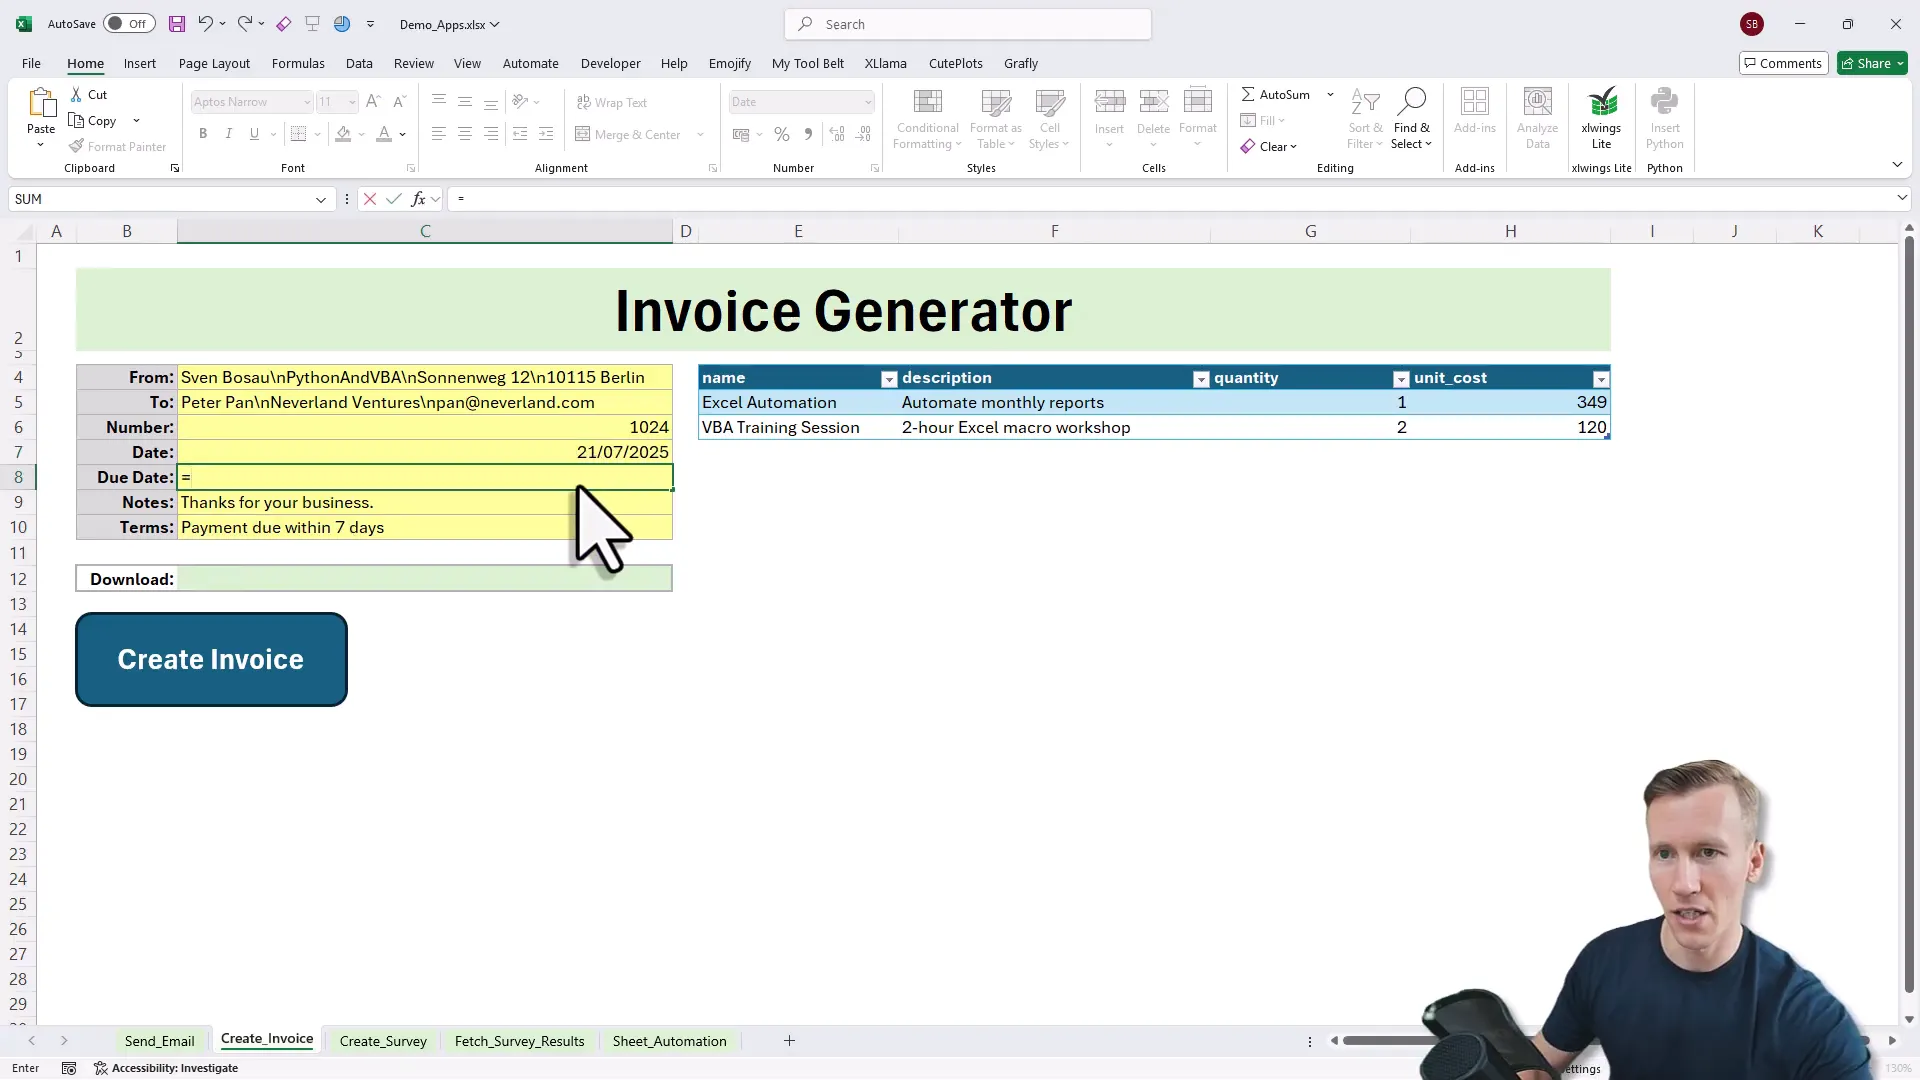Viewport: 1920px width, 1080px height.
Task: Open Conditional Formatting options
Action: point(927,117)
